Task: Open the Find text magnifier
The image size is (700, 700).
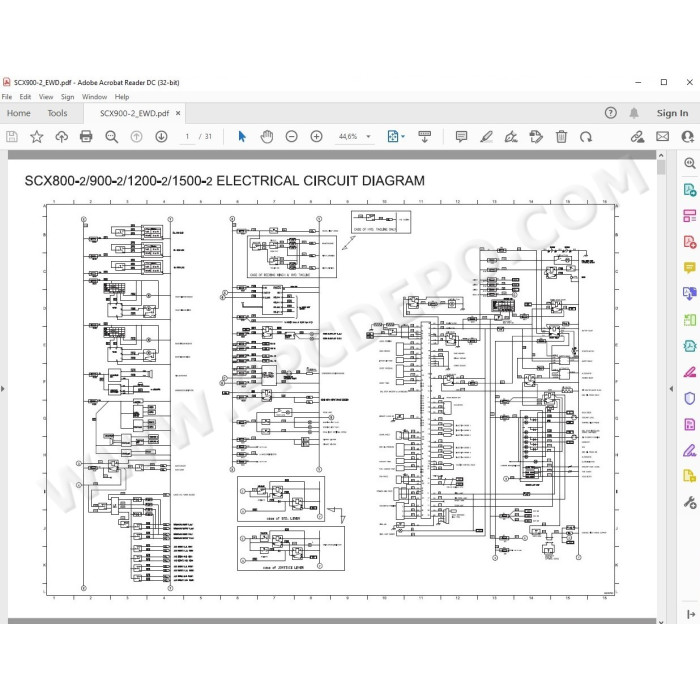Action: 112,137
